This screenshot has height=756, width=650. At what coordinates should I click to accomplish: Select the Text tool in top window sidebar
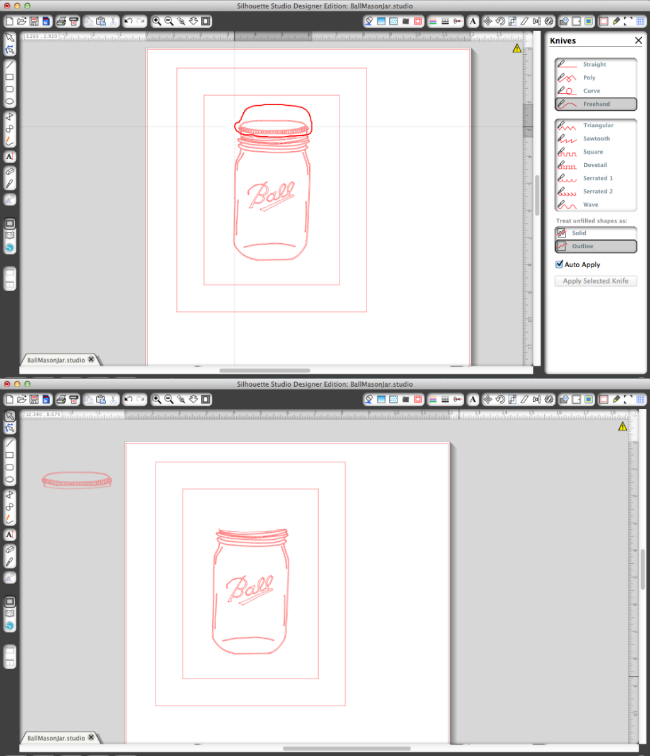10,157
